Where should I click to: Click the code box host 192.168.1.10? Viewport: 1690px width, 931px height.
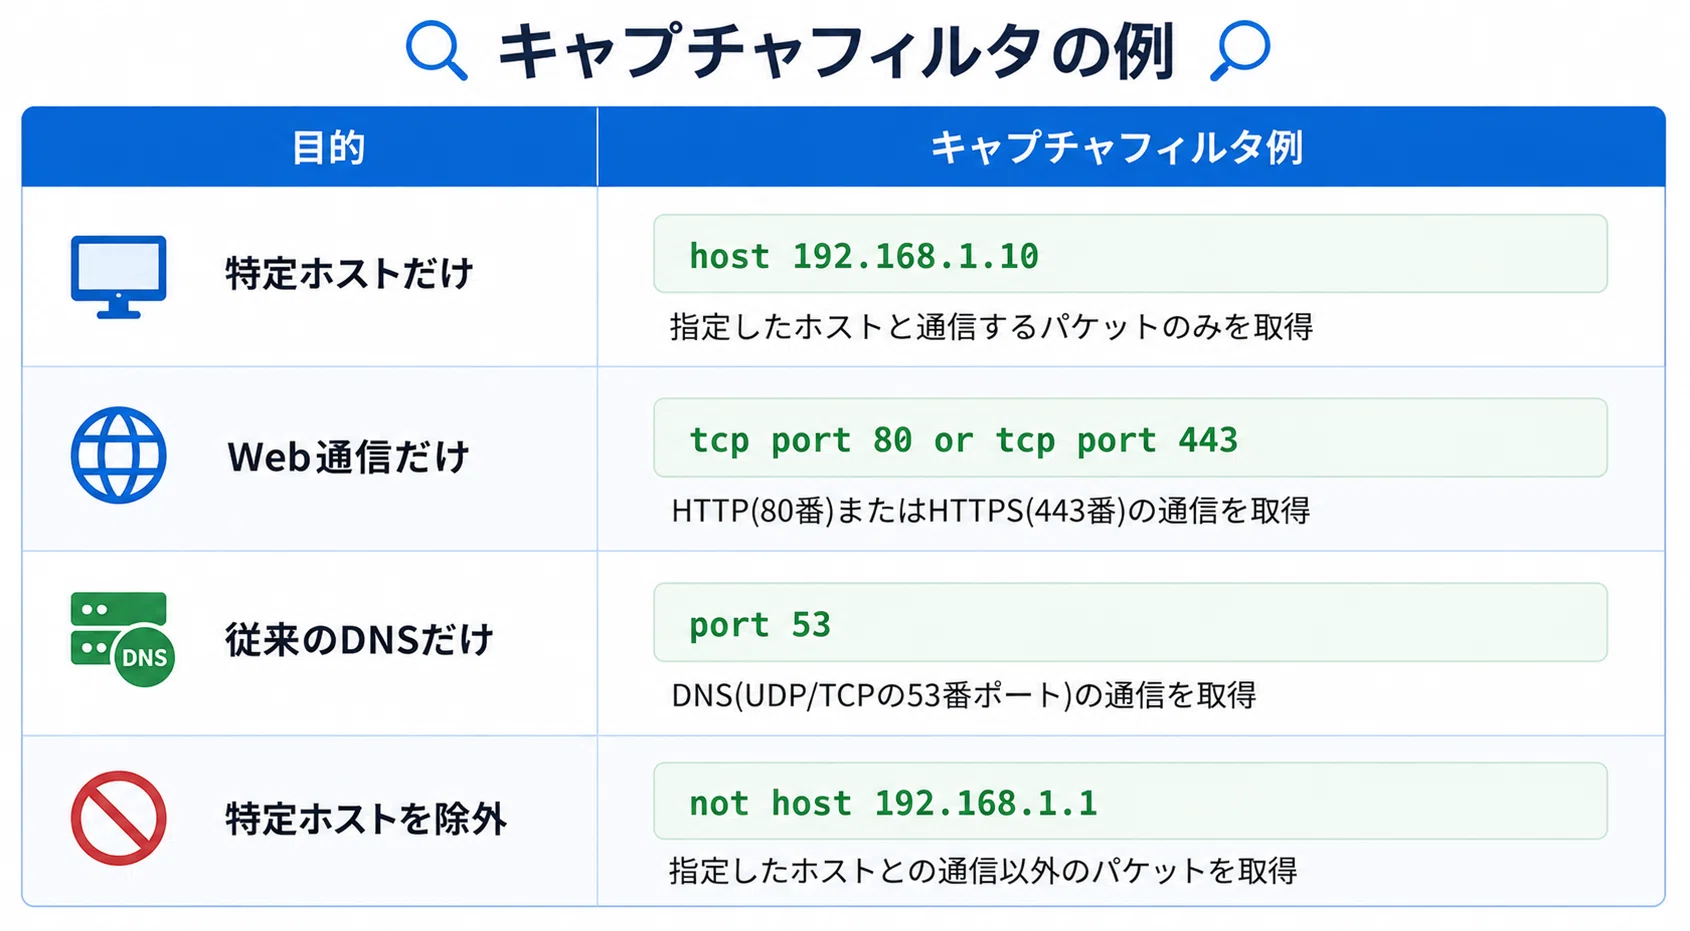tap(1130, 254)
